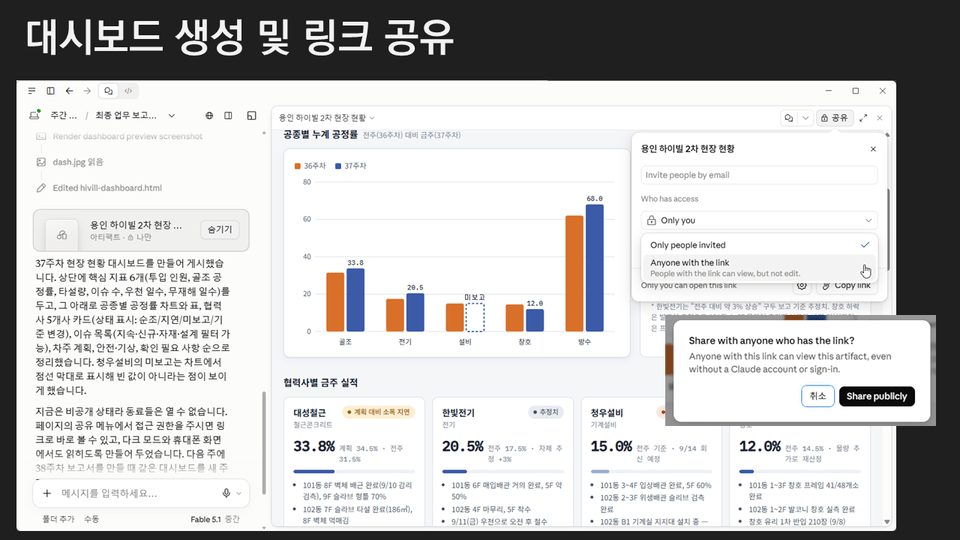Screen dimensions: 960x540
Task: Click the 33.8% value on 대성철근 card
Action: [x=314, y=446]
